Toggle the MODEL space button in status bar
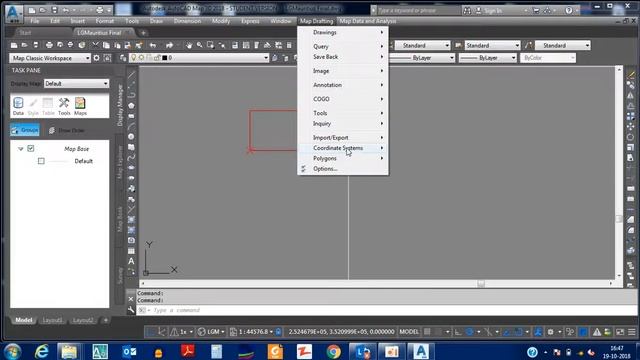This screenshot has width=640, height=360. click(409, 332)
